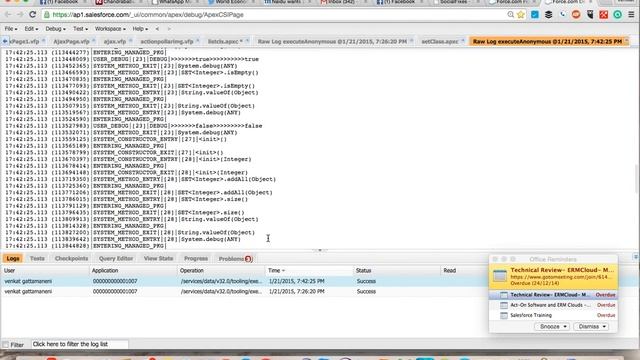Collapse the bottom panel using the corner icon

[636, 257]
